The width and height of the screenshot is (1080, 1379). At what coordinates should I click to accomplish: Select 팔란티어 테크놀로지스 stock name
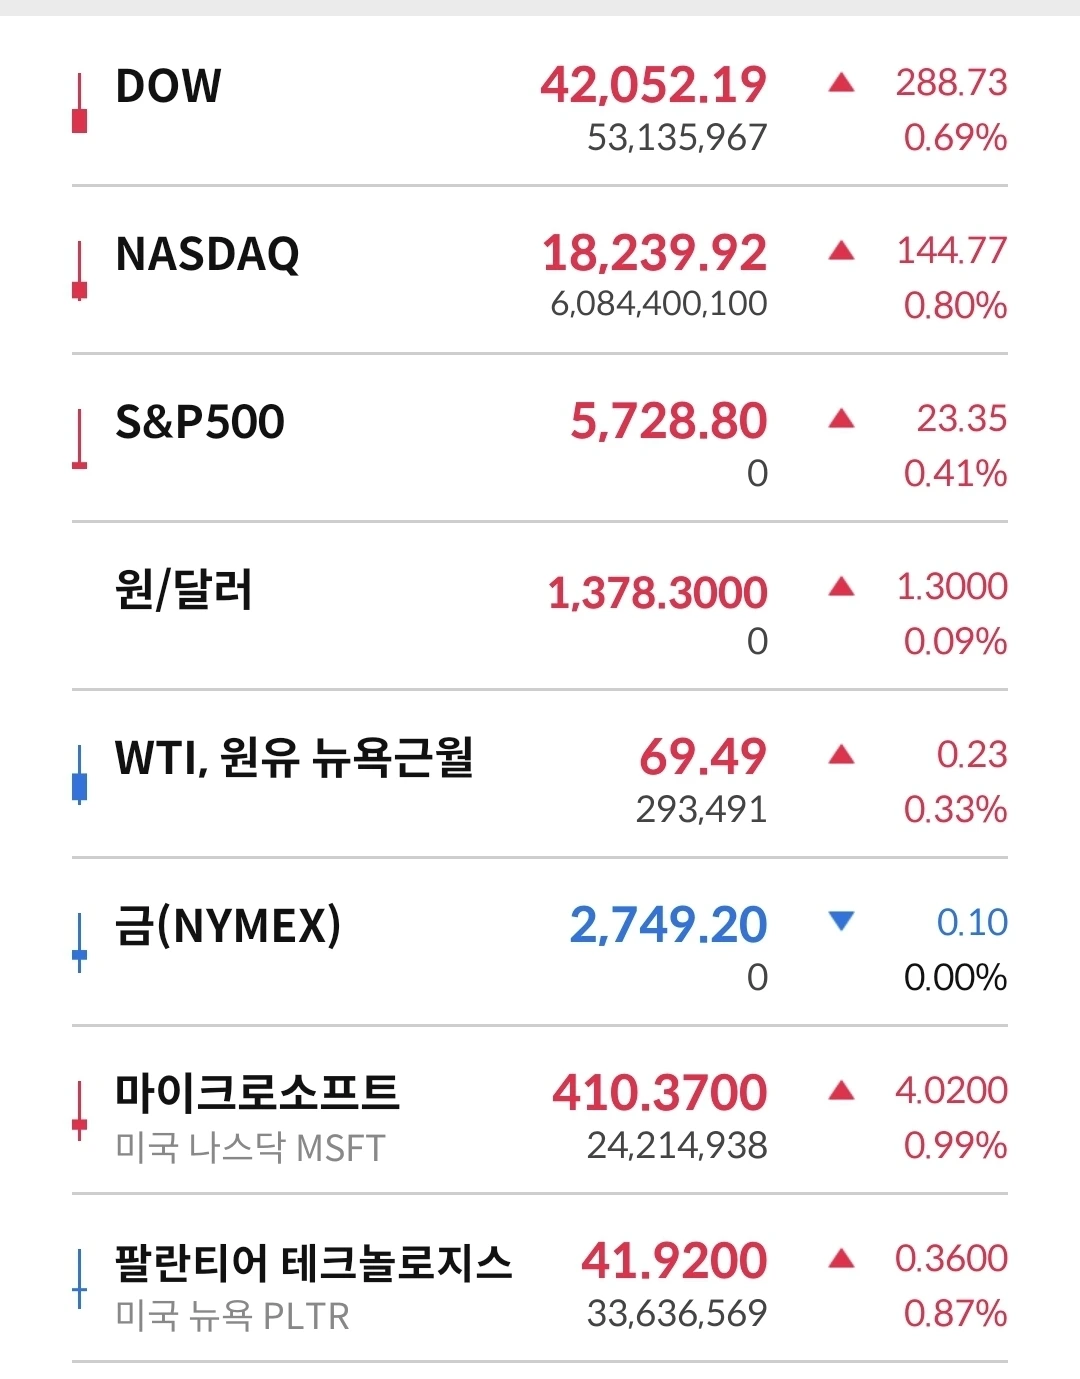[313, 1262]
